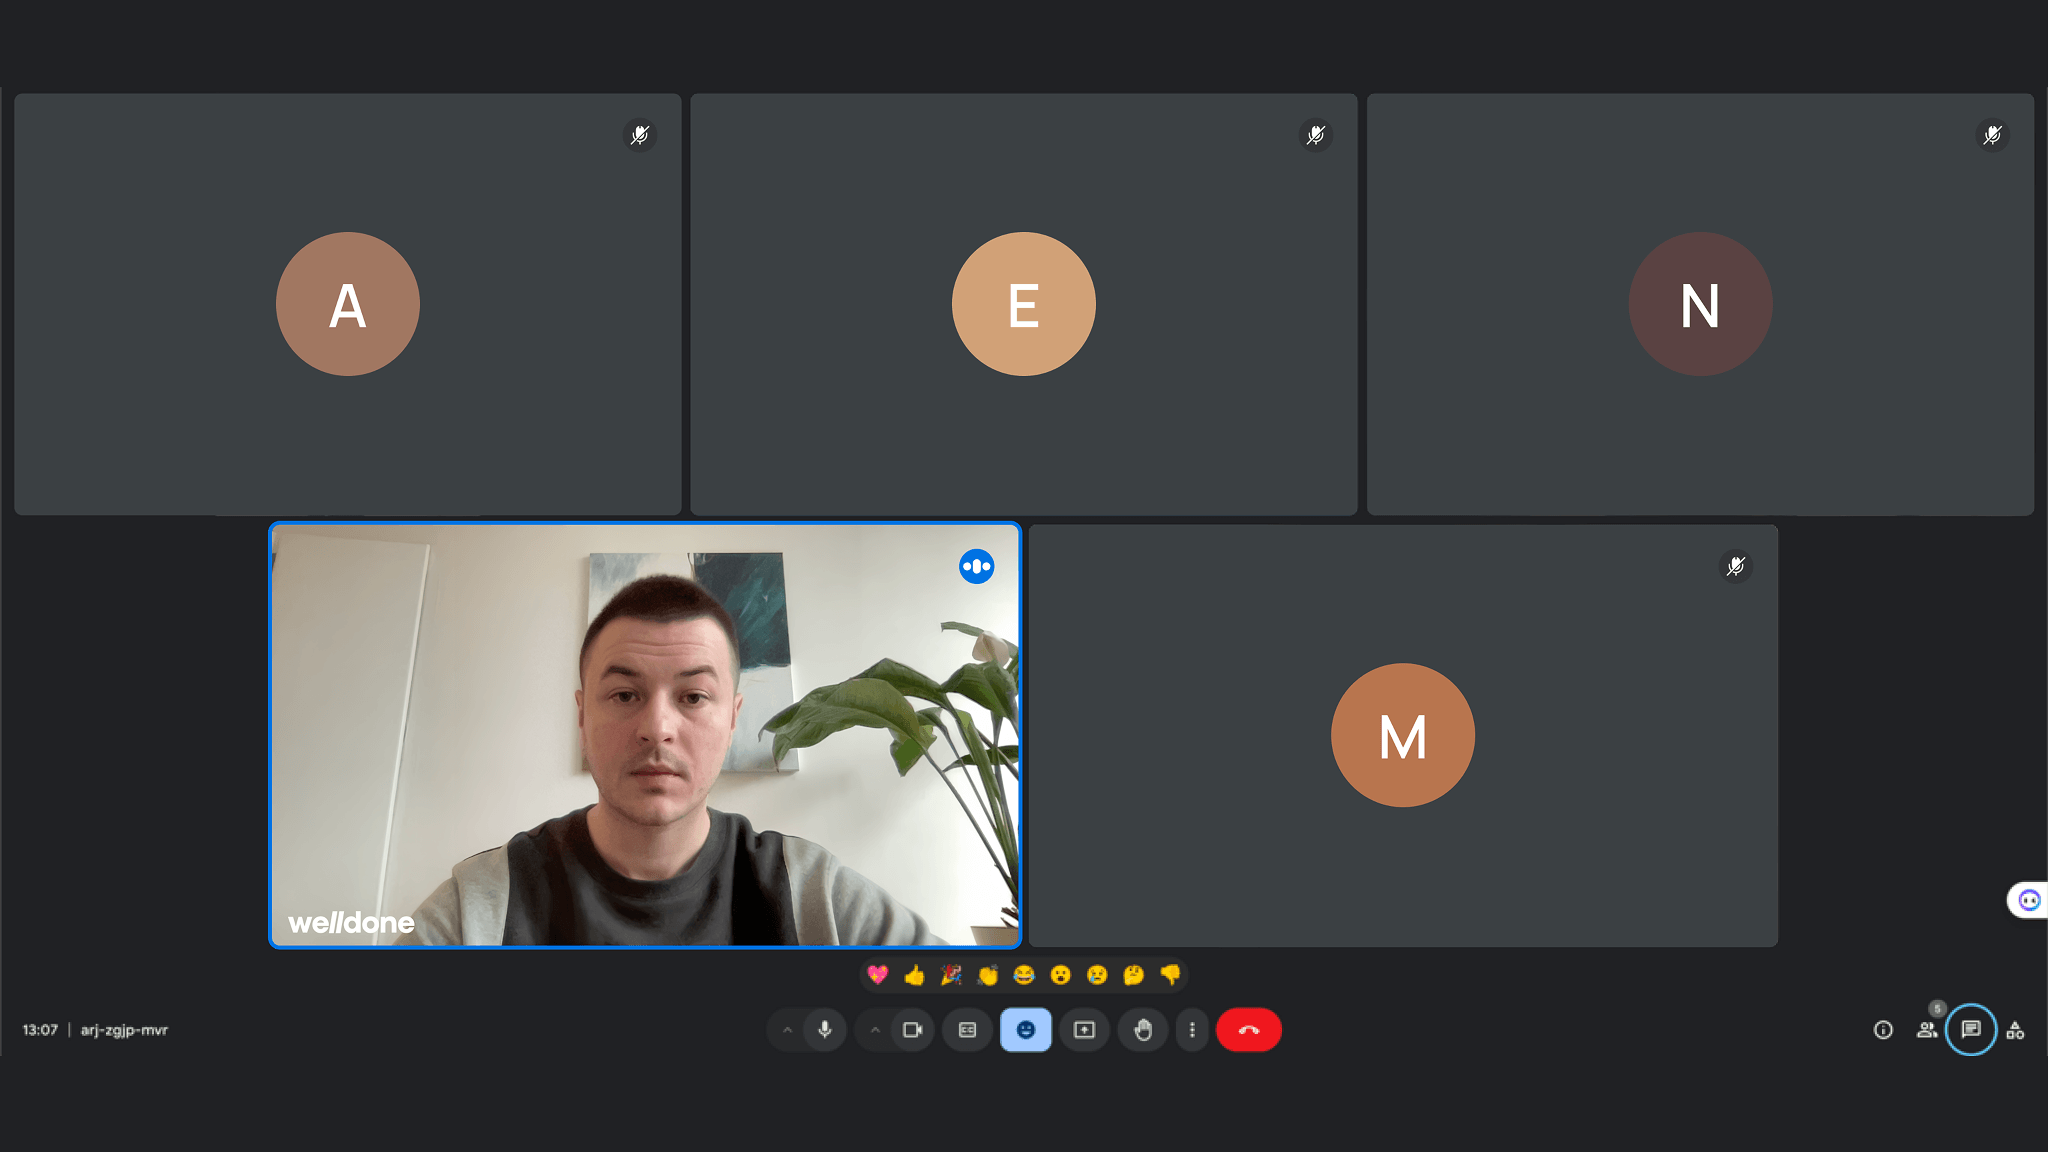Screen dimensions: 2048x1152
Task: Hide the emoji reactions bar
Action: click(x=1026, y=1030)
